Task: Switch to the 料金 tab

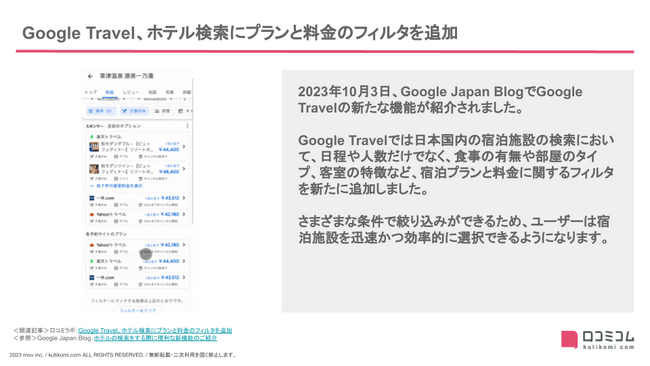Action: click(109, 92)
